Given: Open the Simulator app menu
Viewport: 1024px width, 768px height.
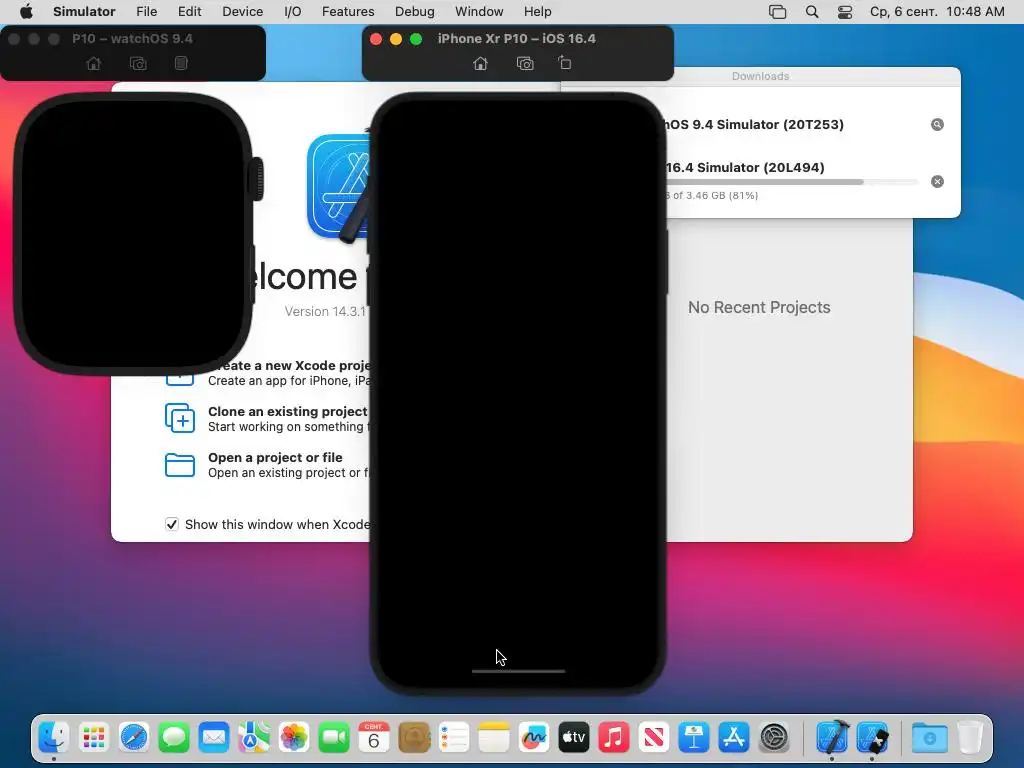Looking at the screenshot, I should pos(84,12).
